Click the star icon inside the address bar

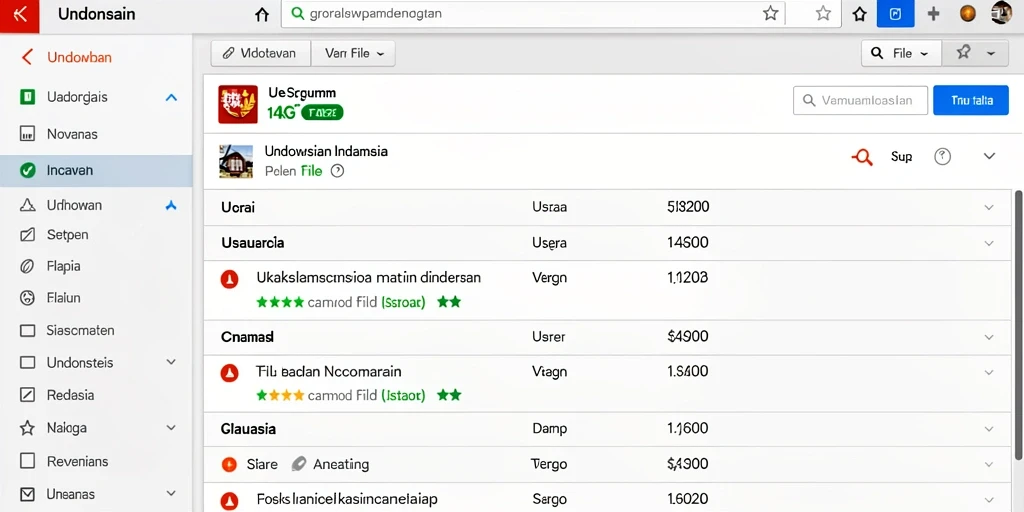771,14
